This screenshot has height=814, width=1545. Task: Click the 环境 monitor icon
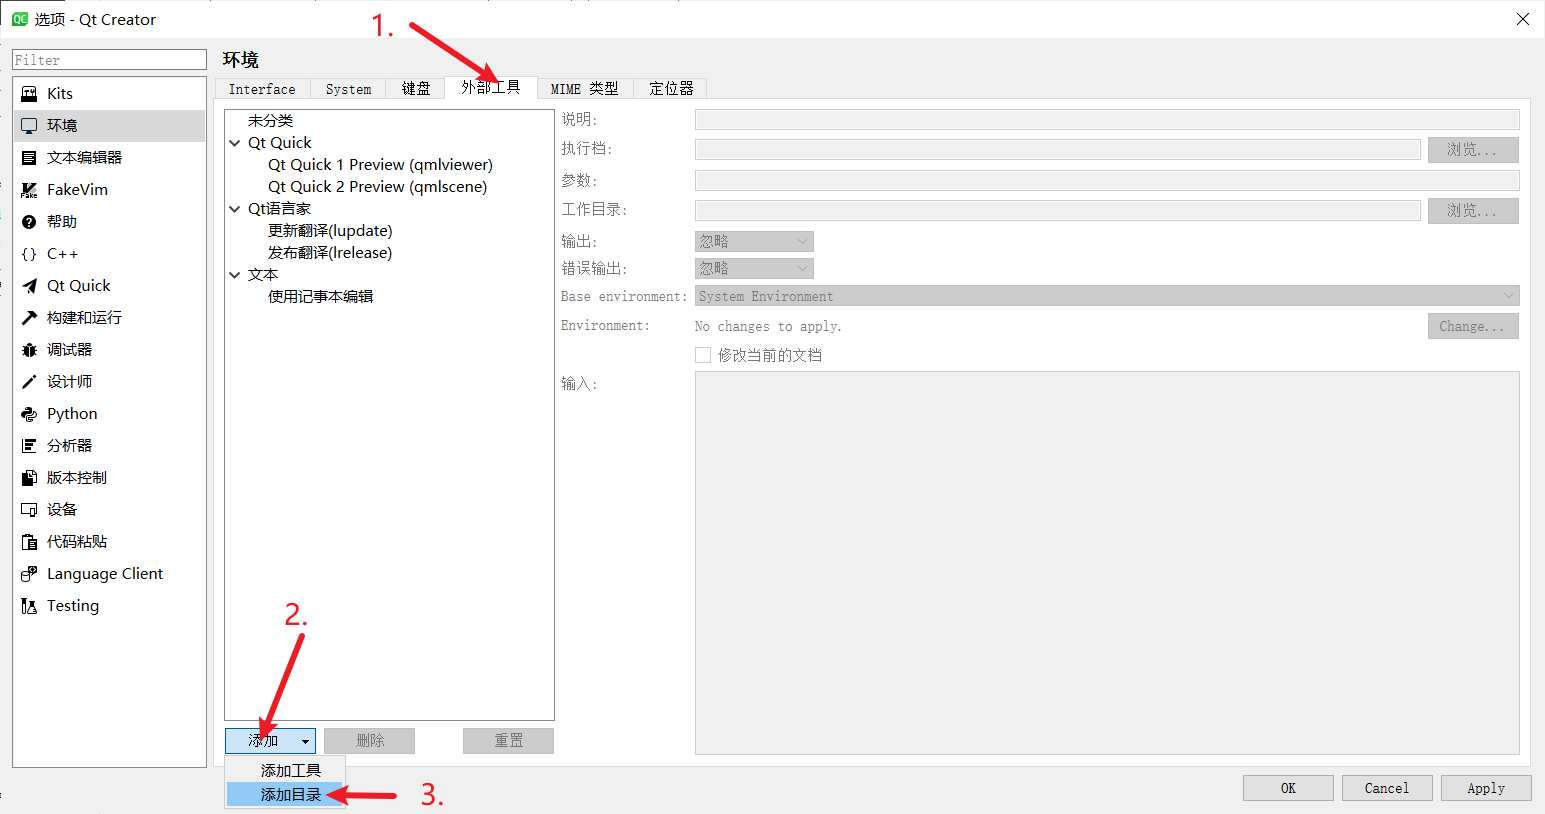(29, 125)
